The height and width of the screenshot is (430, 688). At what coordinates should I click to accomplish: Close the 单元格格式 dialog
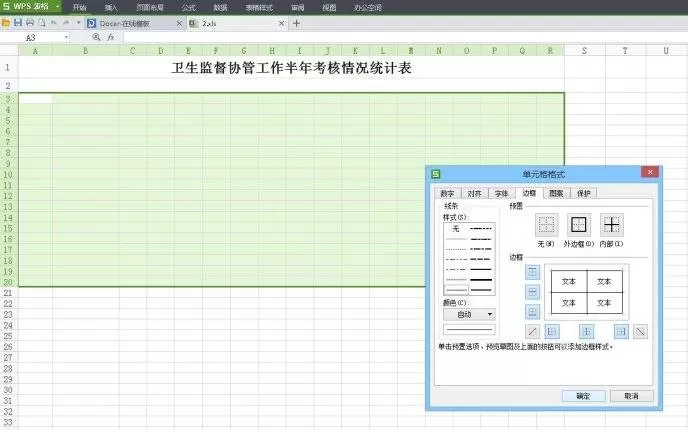(650, 172)
